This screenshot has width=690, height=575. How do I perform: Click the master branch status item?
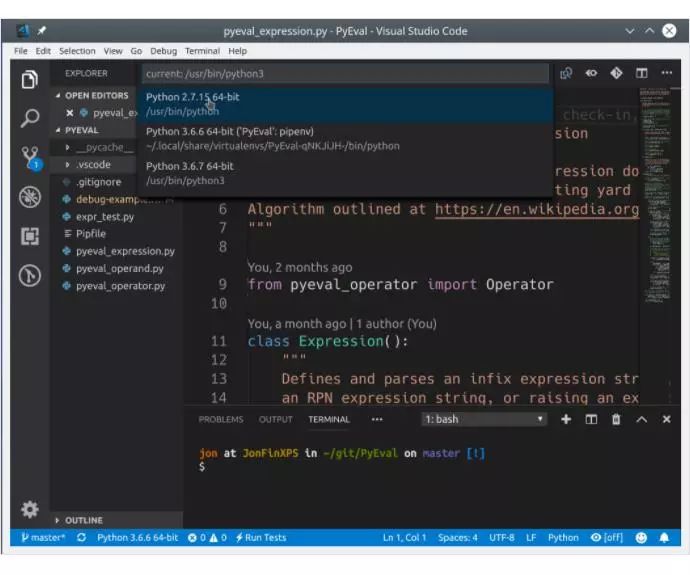click(x=43, y=538)
